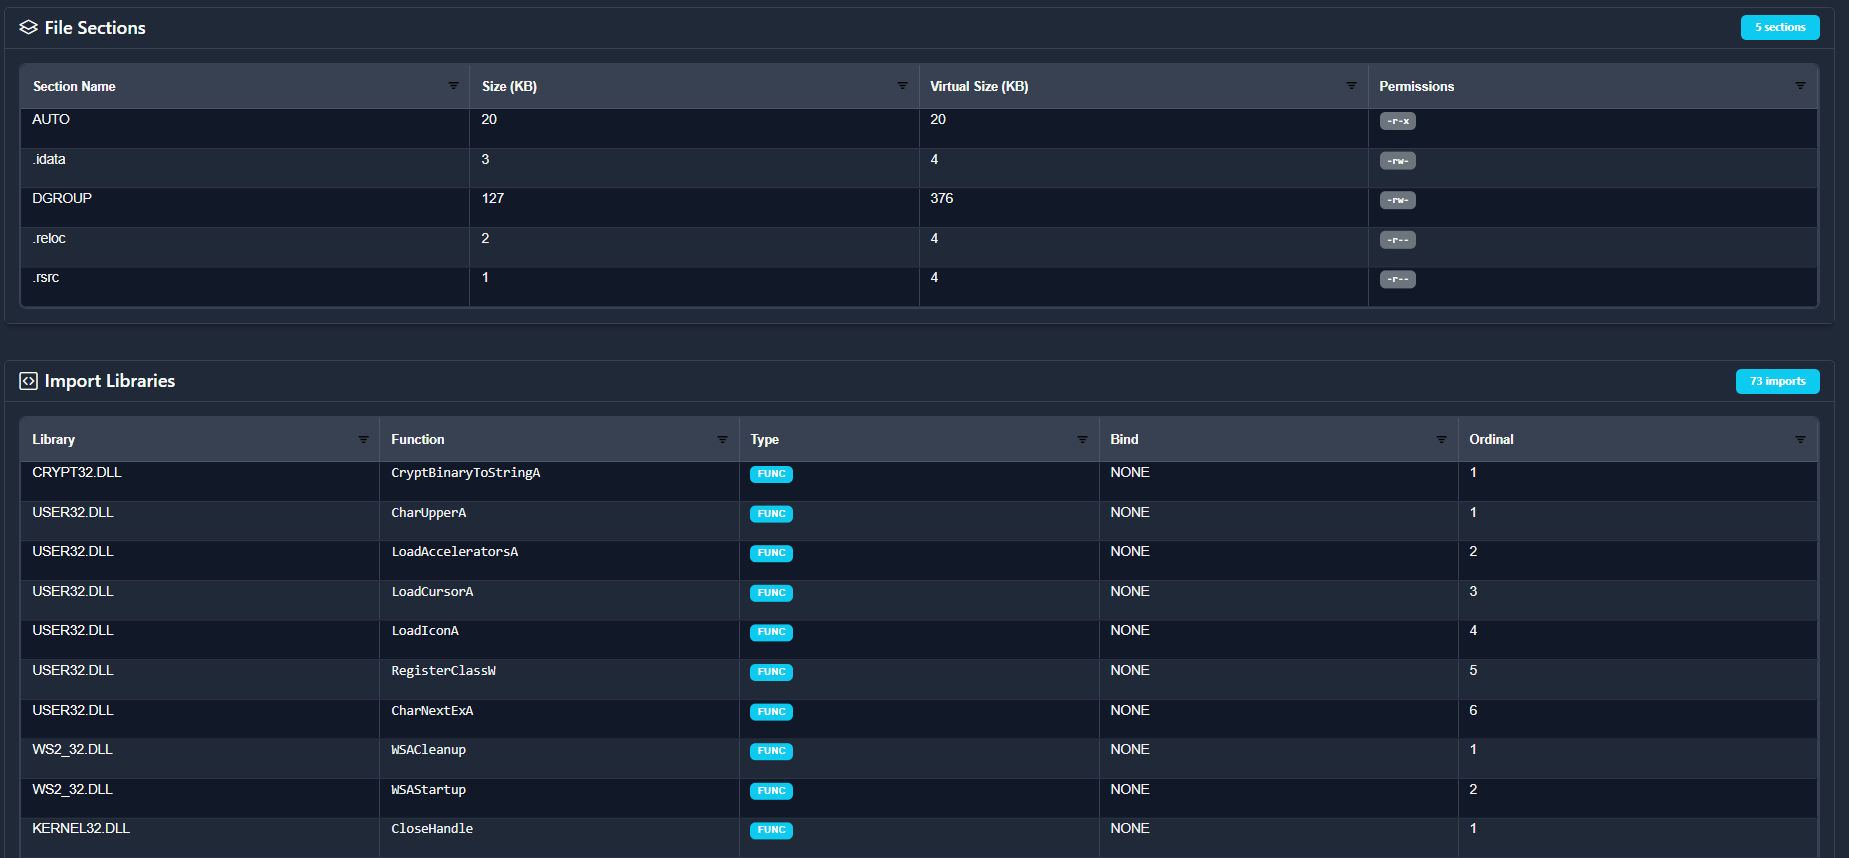Click the NONE bind value for RegisterClassW
Screen dimensions: 1849x858
[1130, 671]
